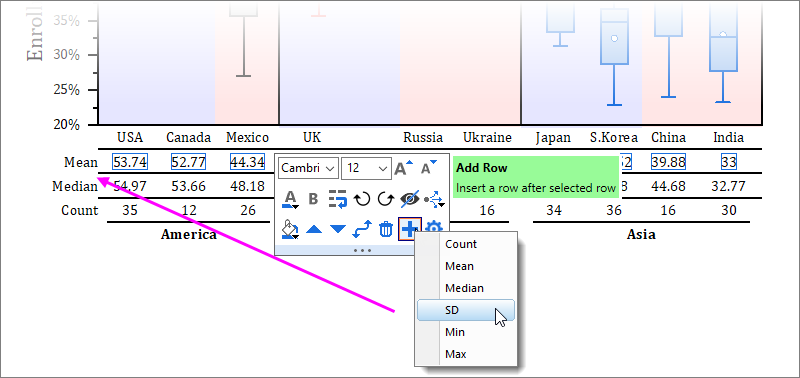The image size is (800, 378).
Task: Open settings with the gear icon
Action: point(433,228)
